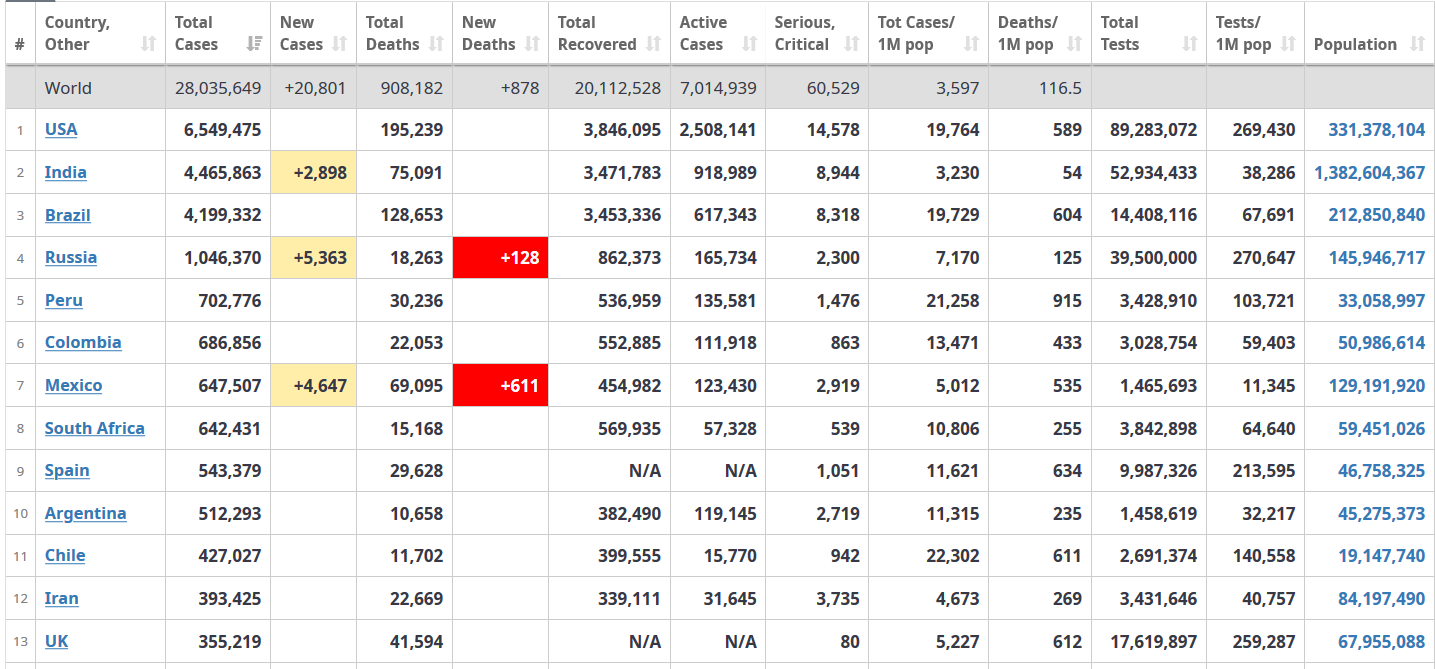This screenshot has height=669, width=1435.
Task: Open the India country page
Action: click(x=66, y=172)
